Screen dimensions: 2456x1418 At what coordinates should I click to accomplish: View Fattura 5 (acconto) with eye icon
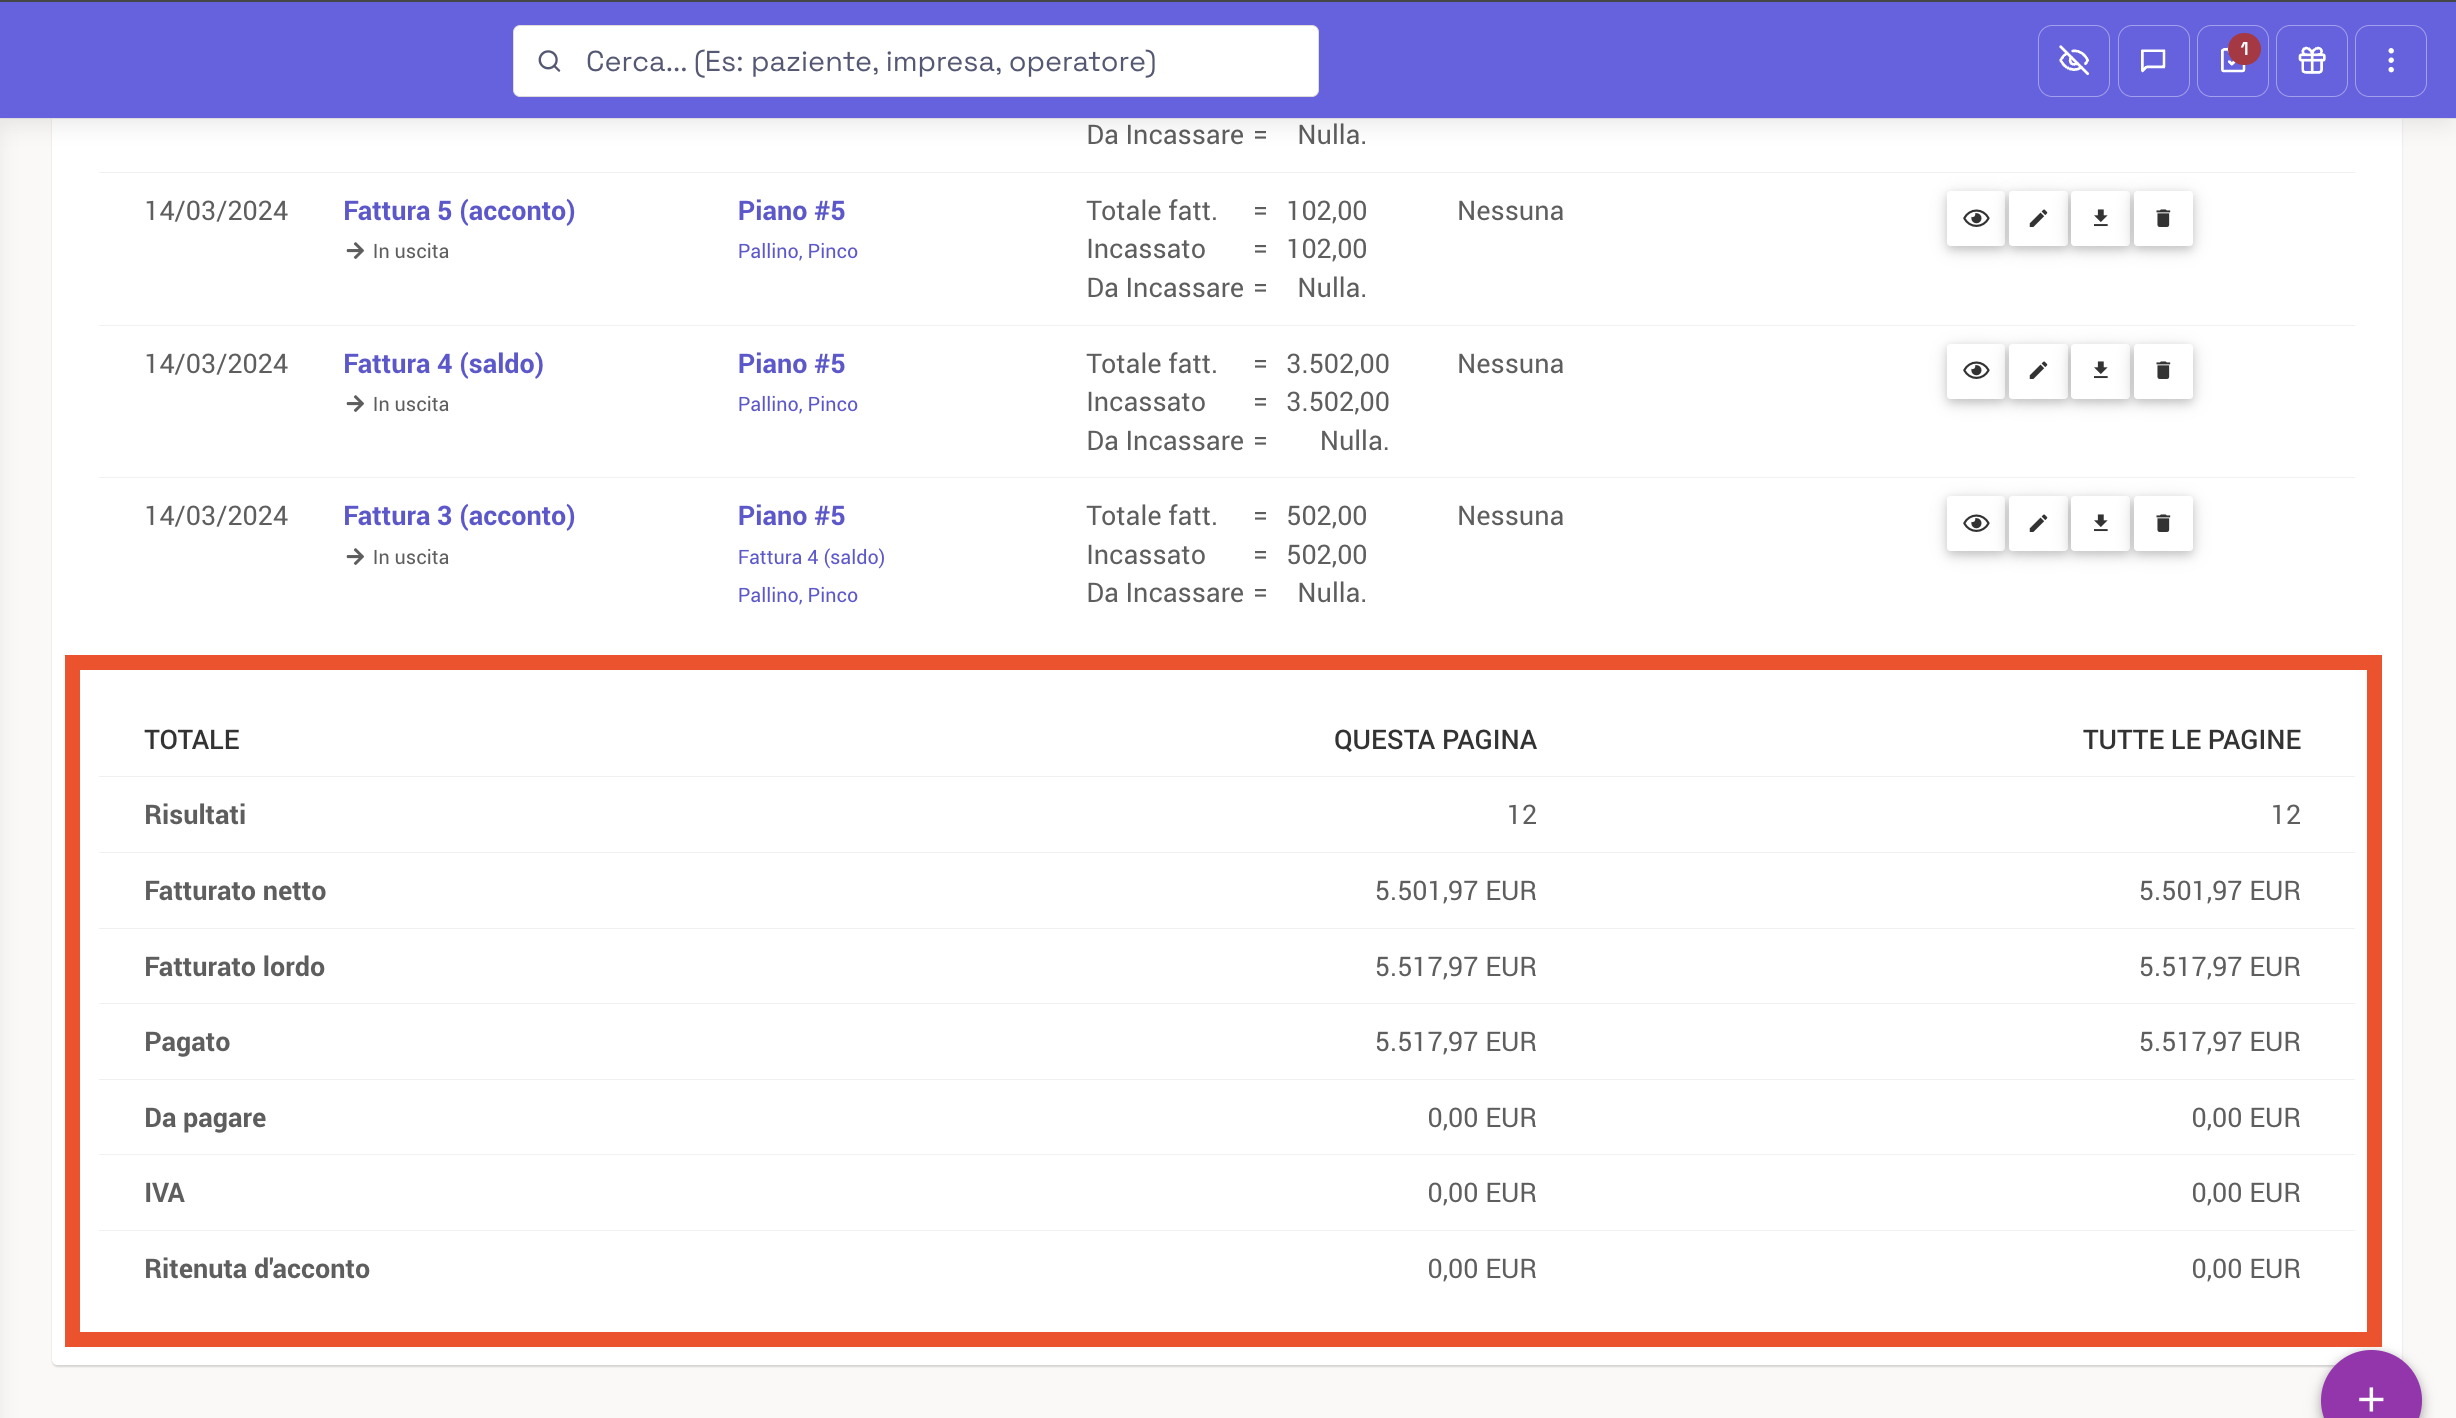pos(1975,218)
